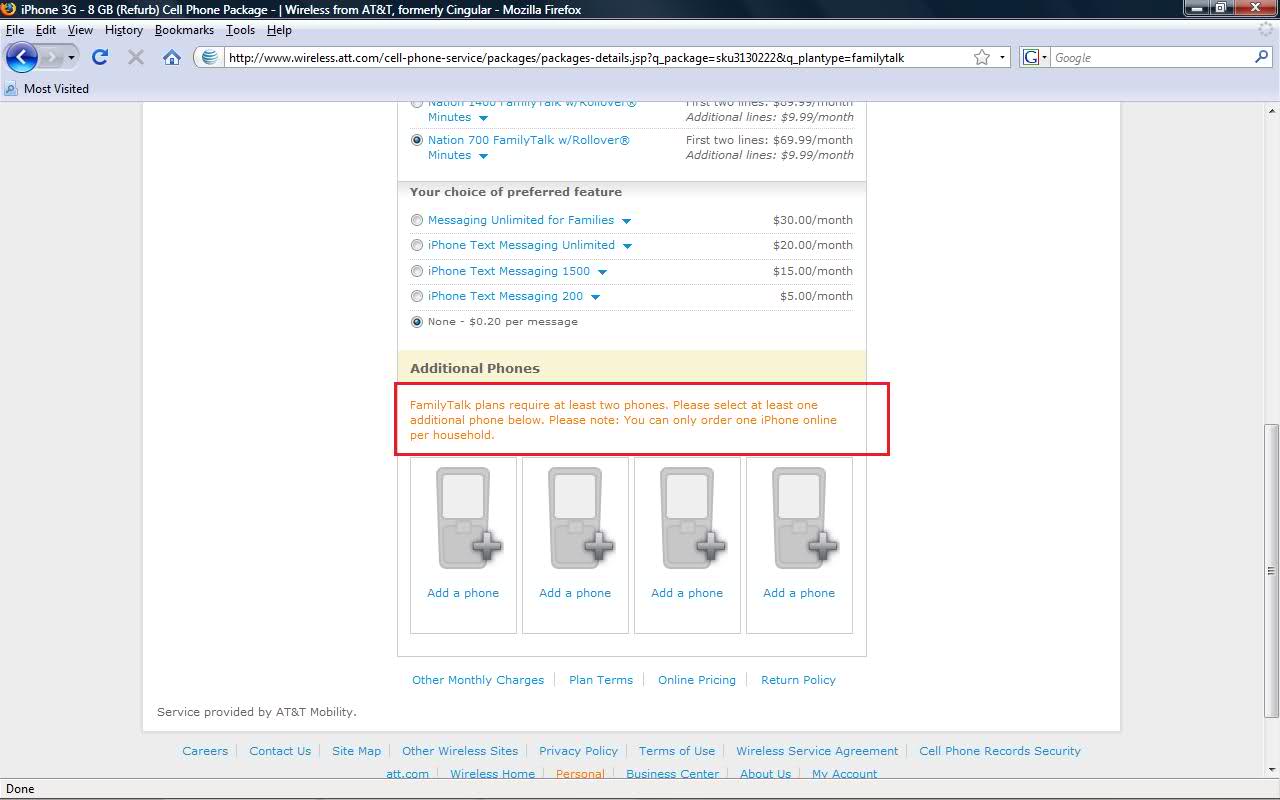The image size is (1280, 800).
Task: Click the browser Back arrow button
Action: point(21,57)
